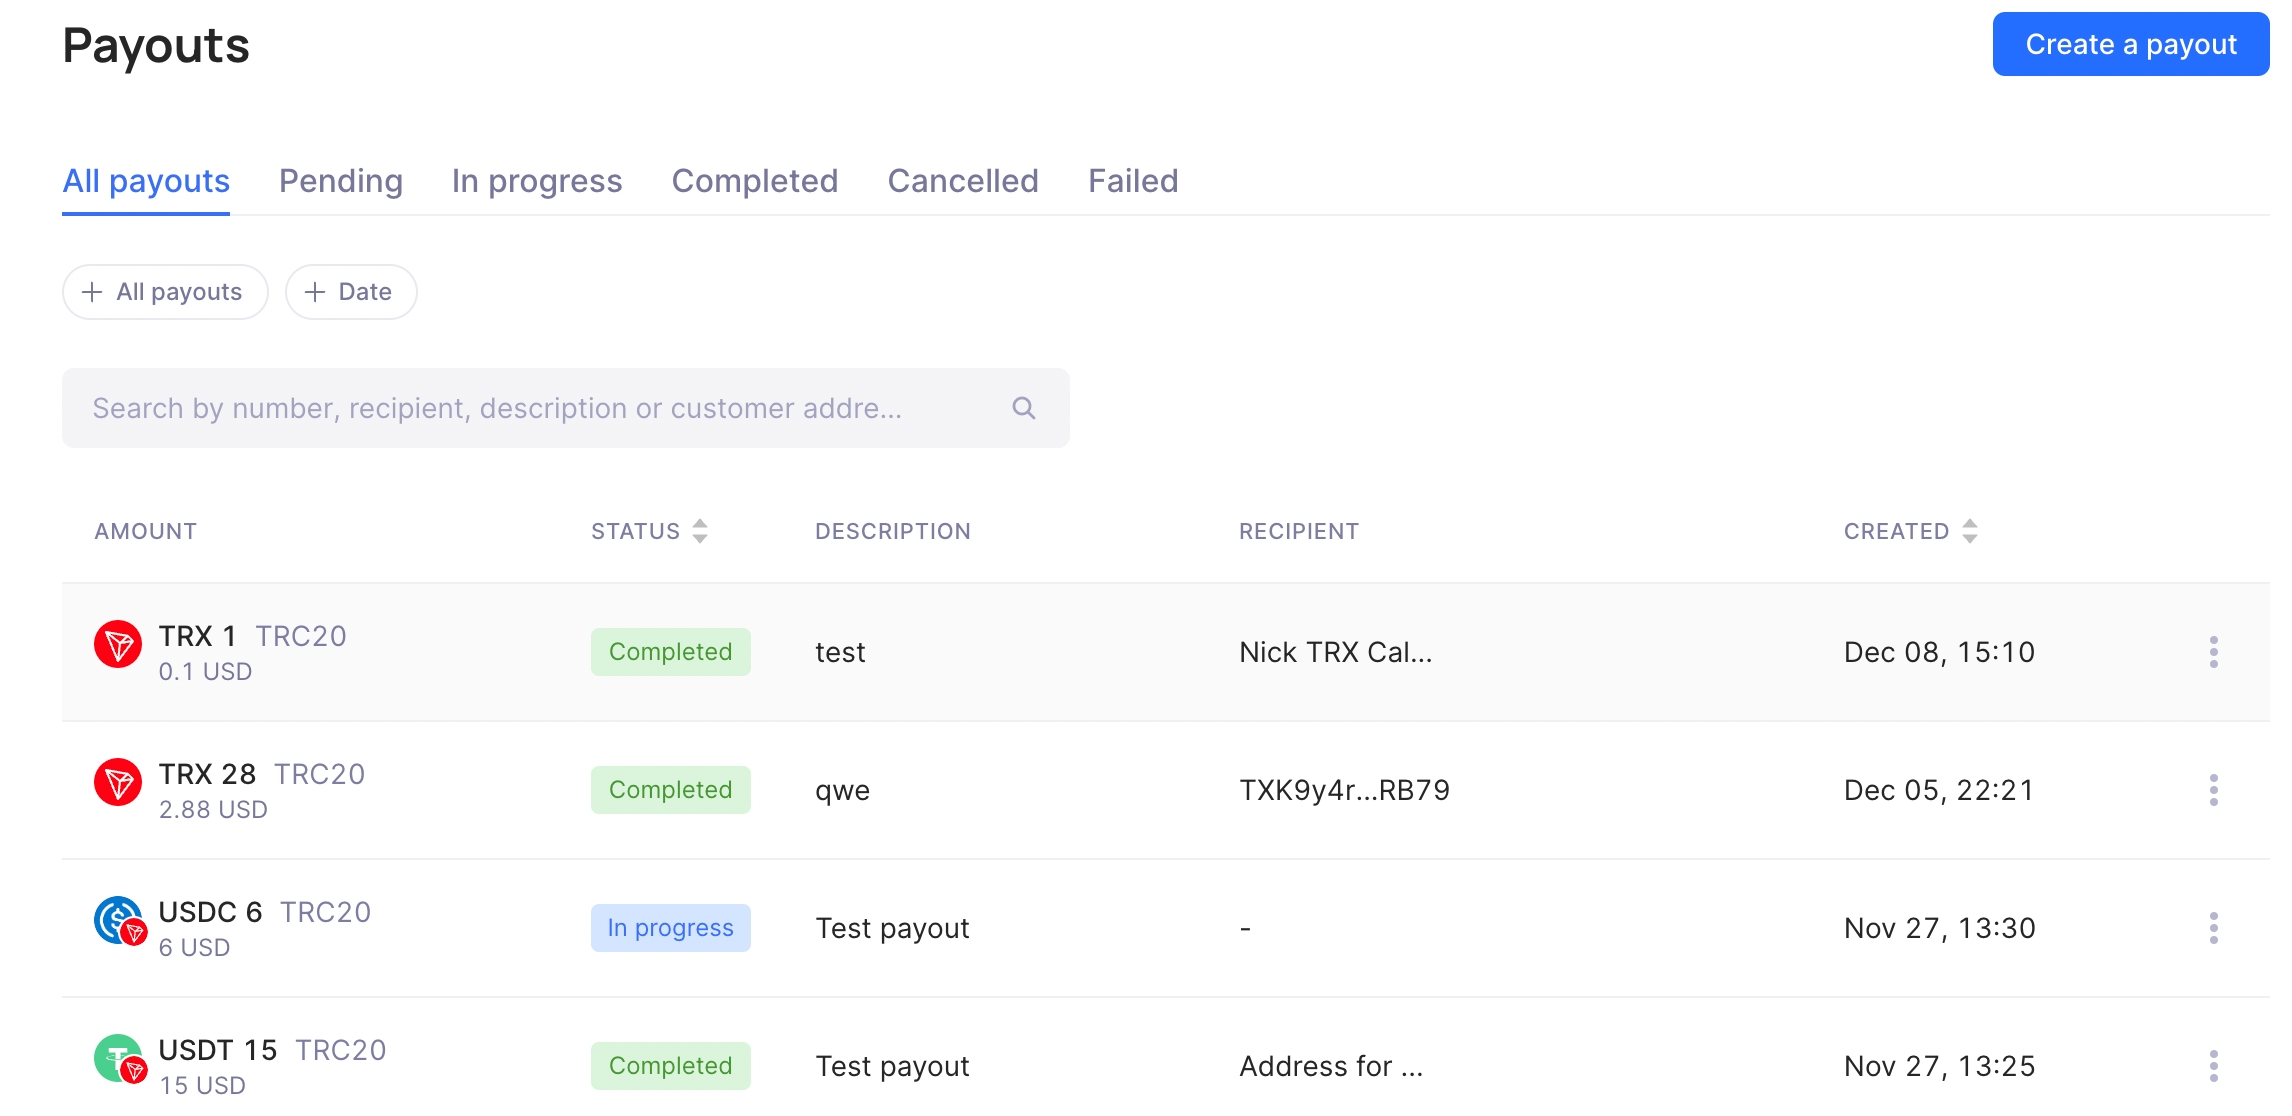Switch to the Completed tab
This screenshot has width=2292, height=1116.
pos(754,181)
